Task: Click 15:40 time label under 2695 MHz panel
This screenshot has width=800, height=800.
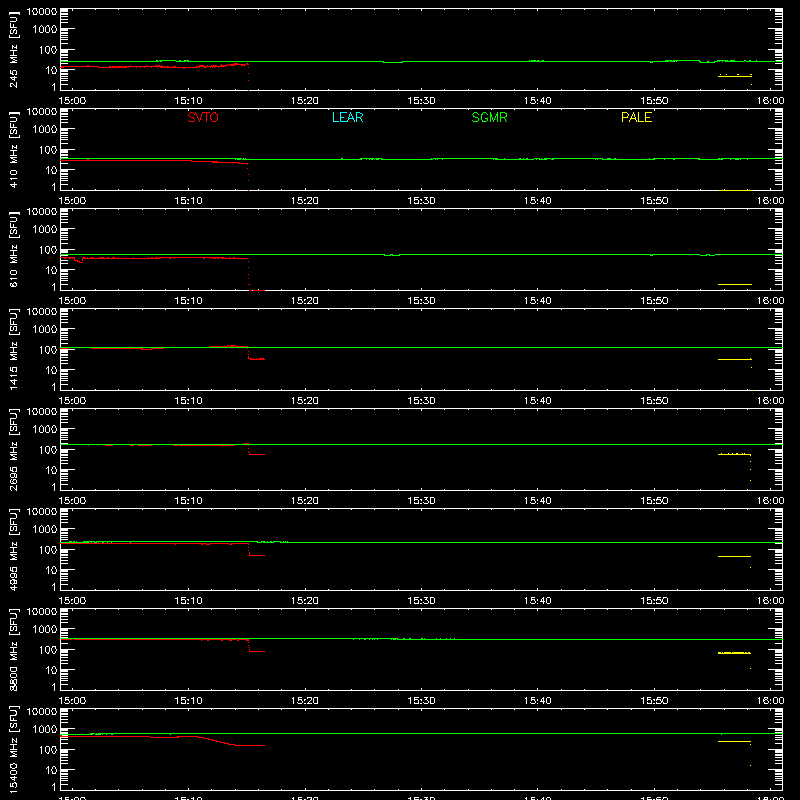Action: point(538,501)
